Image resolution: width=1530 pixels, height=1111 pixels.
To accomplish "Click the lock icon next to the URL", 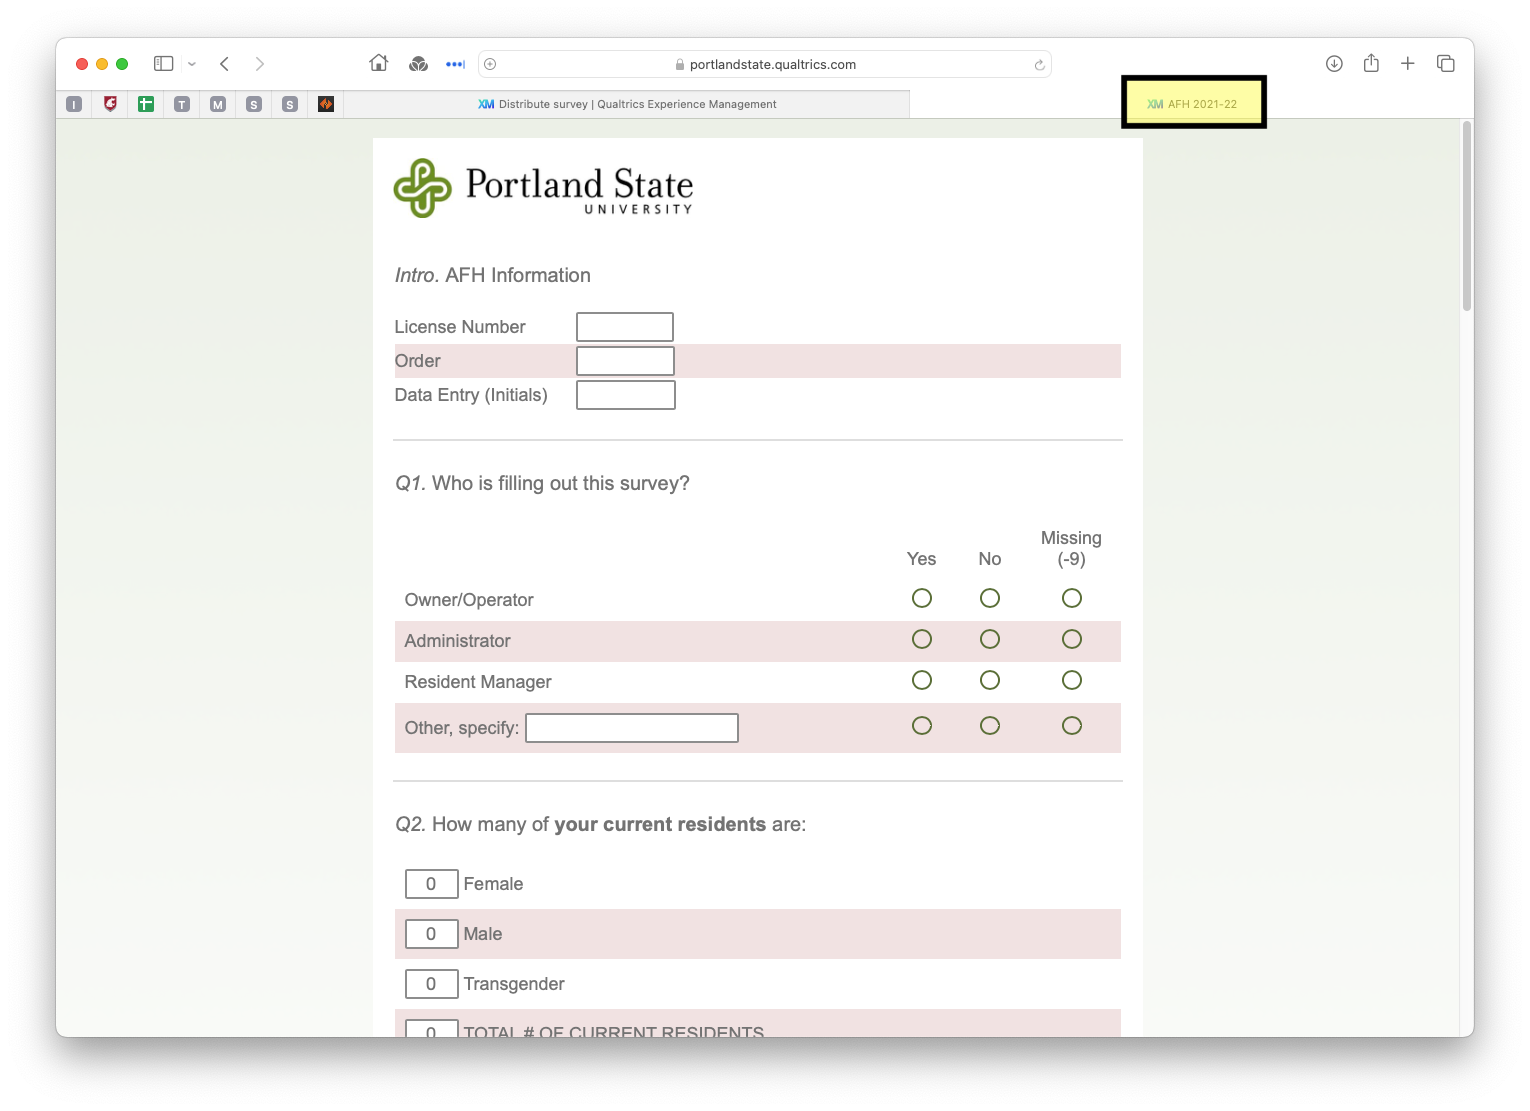I will pyautogui.click(x=680, y=64).
